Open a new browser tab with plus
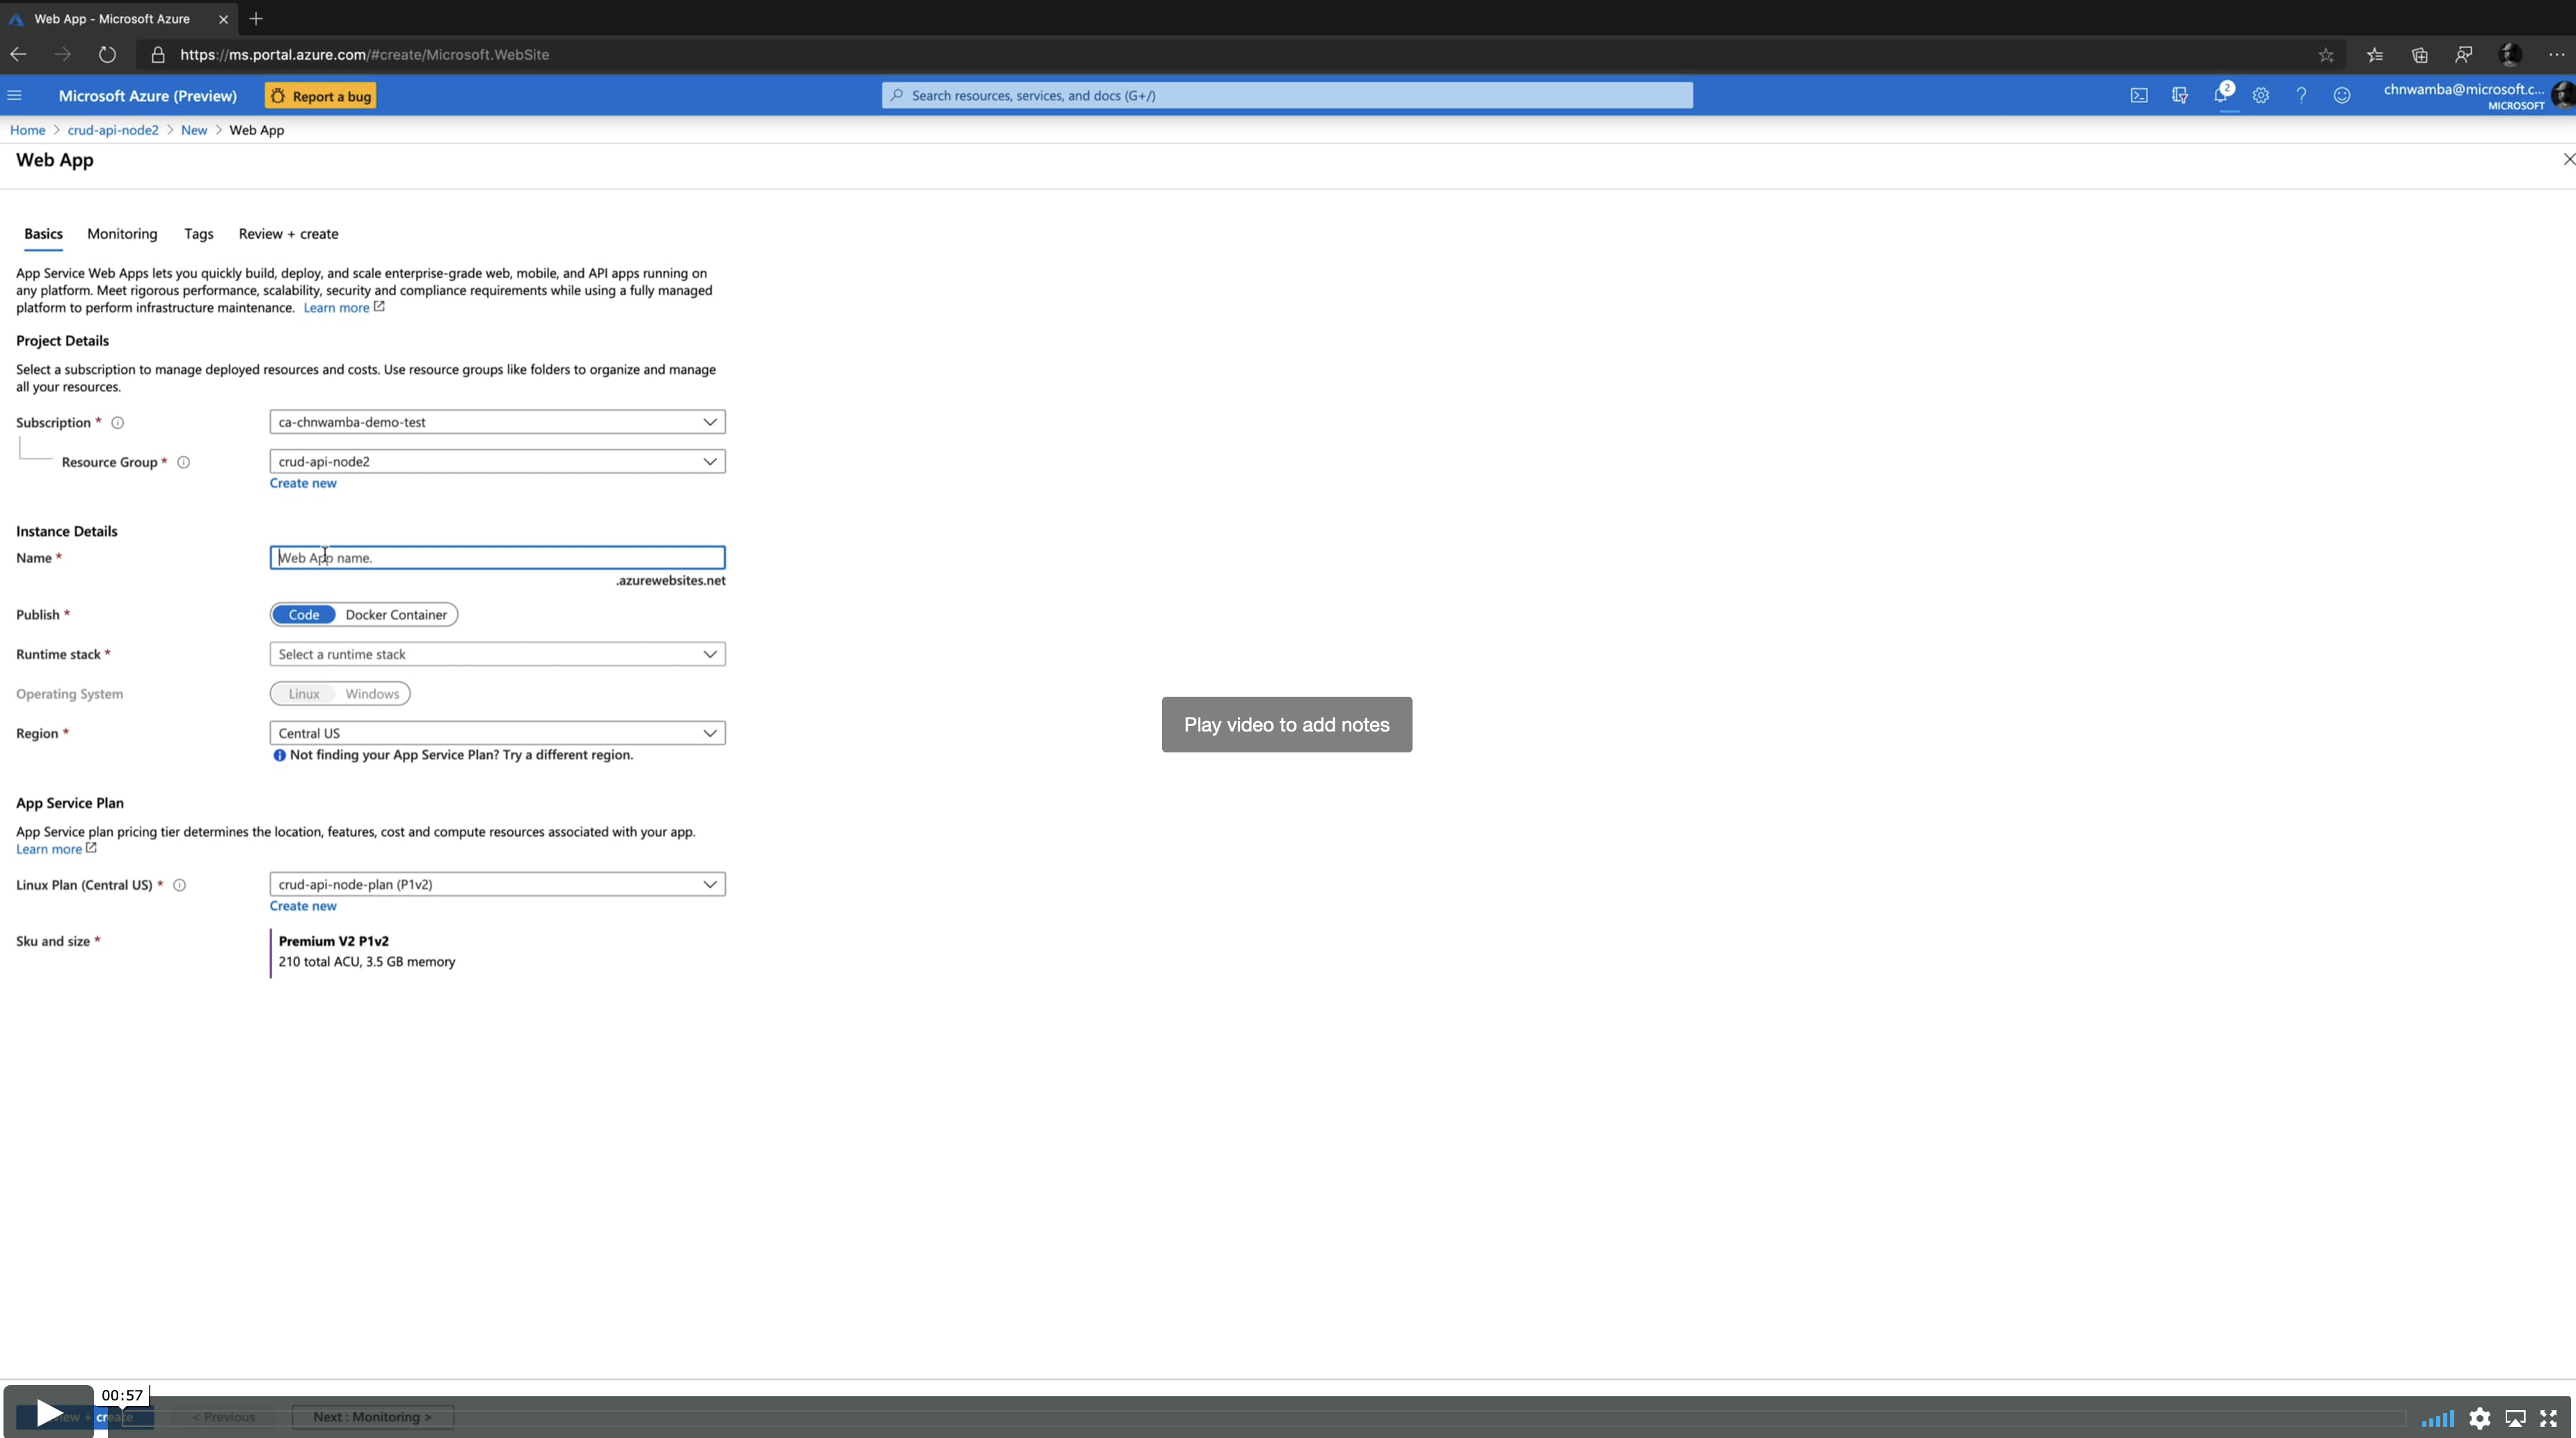Viewport: 2576px width, 1438px height. (256, 18)
